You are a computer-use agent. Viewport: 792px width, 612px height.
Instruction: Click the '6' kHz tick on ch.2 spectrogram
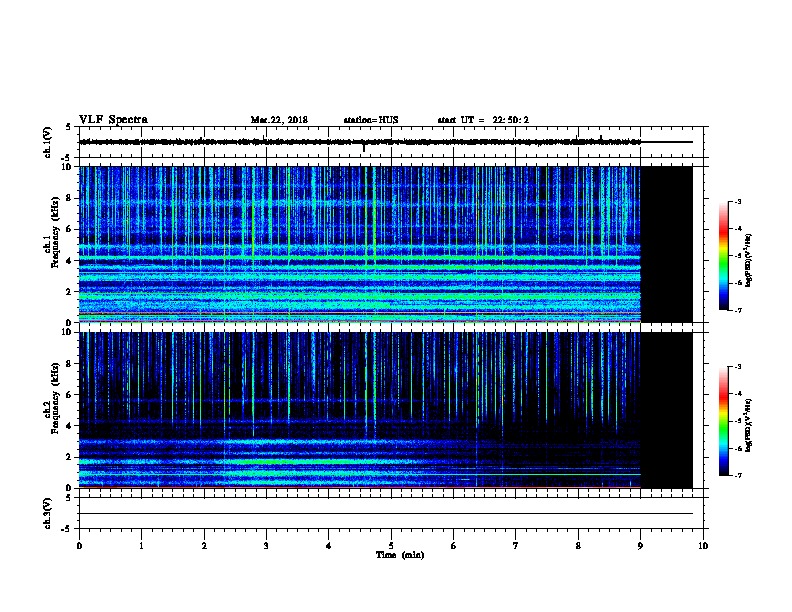point(69,395)
